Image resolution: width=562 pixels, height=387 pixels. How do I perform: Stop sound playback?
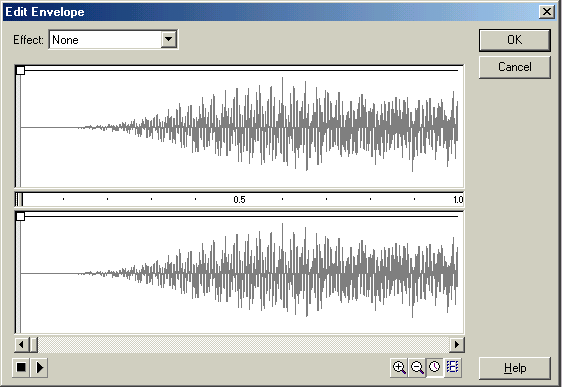point(21,367)
